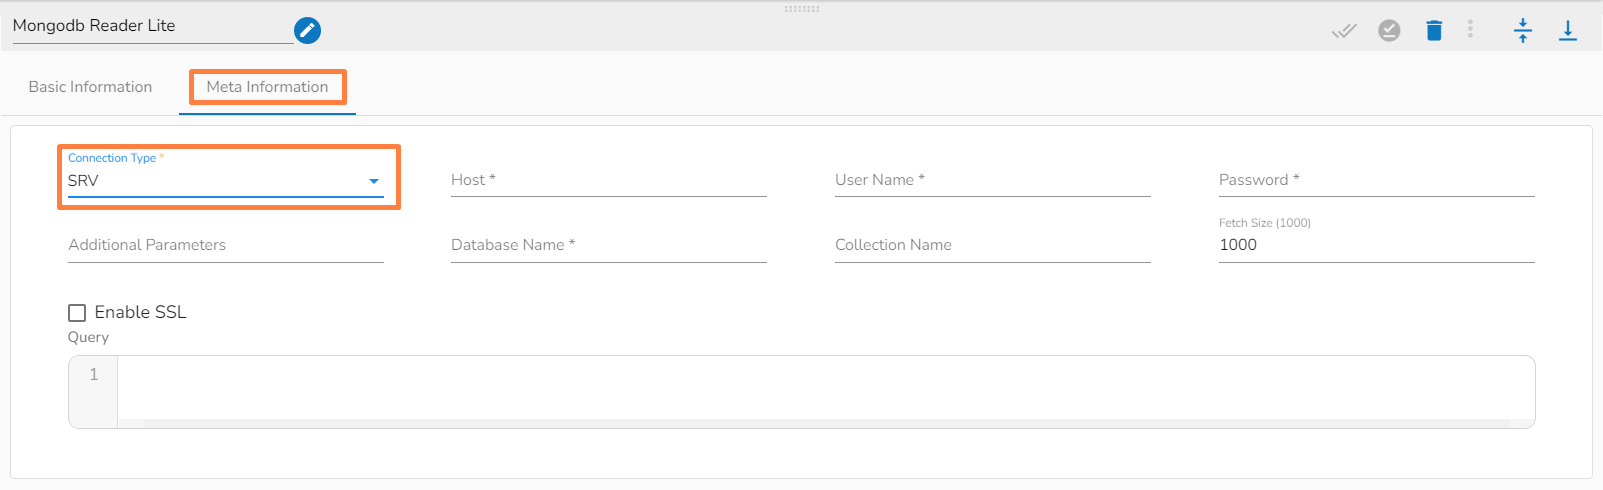This screenshot has height=490, width=1603.
Task: Click the grey circled checkmark icon
Action: 1389,31
